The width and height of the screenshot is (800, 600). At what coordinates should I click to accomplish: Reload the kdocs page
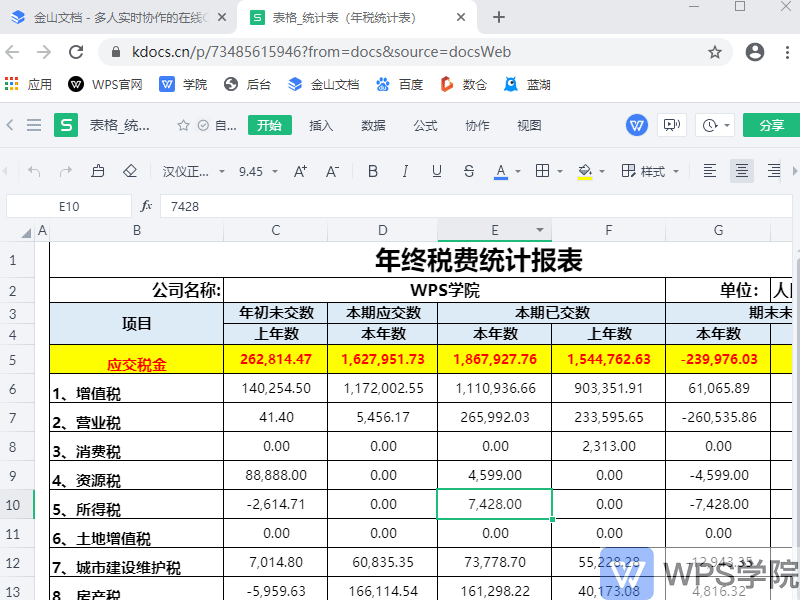(x=76, y=52)
